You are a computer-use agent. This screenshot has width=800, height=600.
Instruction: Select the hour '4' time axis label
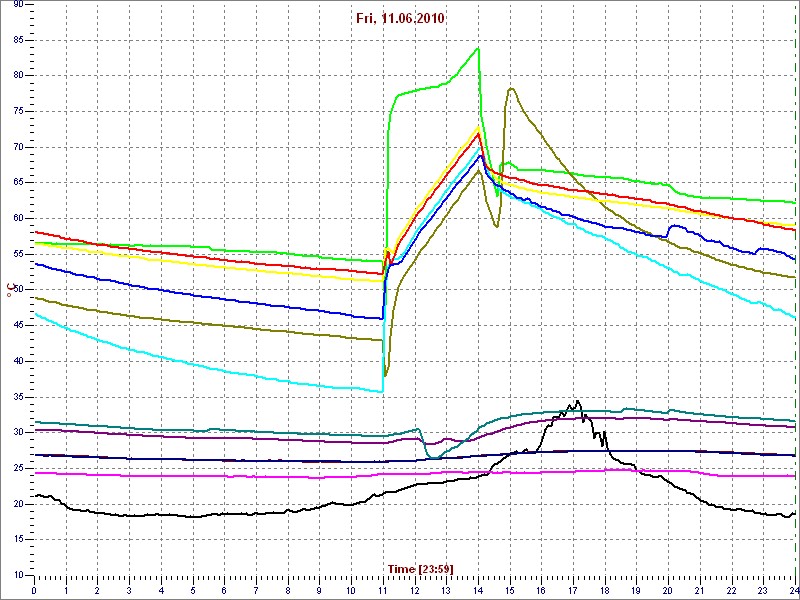point(161,591)
